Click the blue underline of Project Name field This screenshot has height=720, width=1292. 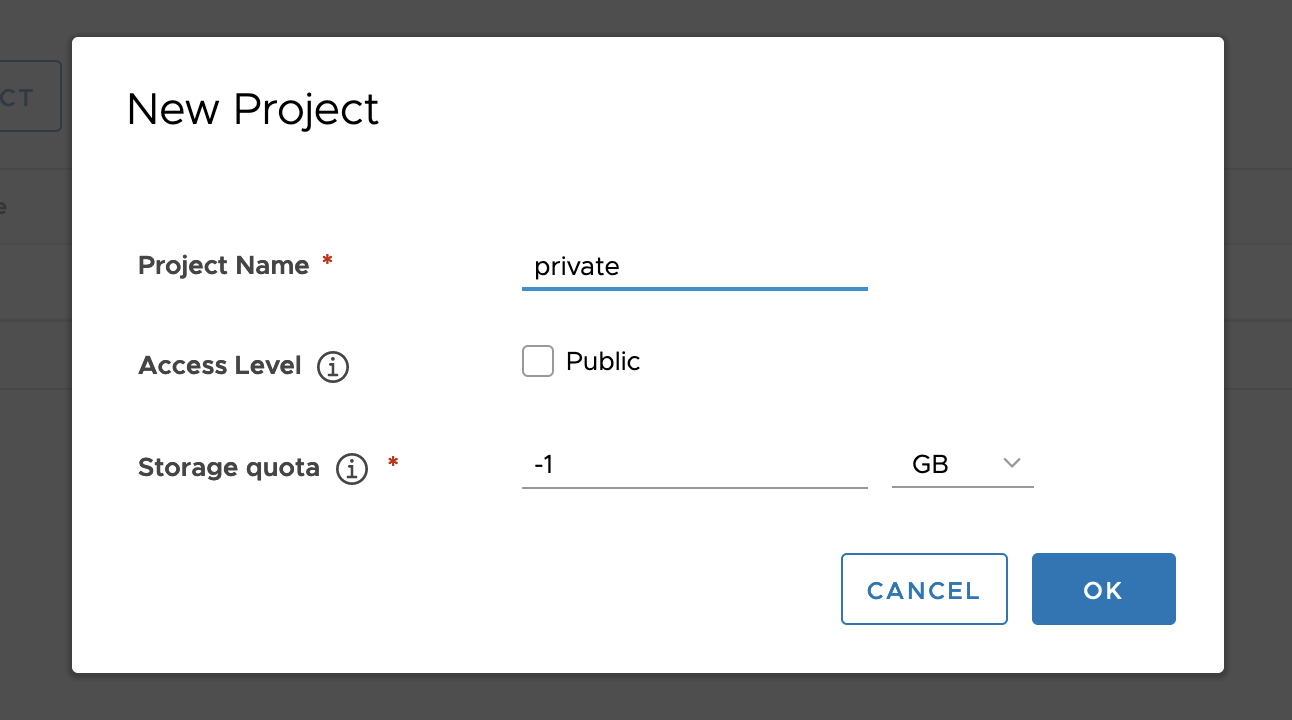pyautogui.click(x=694, y=288)
